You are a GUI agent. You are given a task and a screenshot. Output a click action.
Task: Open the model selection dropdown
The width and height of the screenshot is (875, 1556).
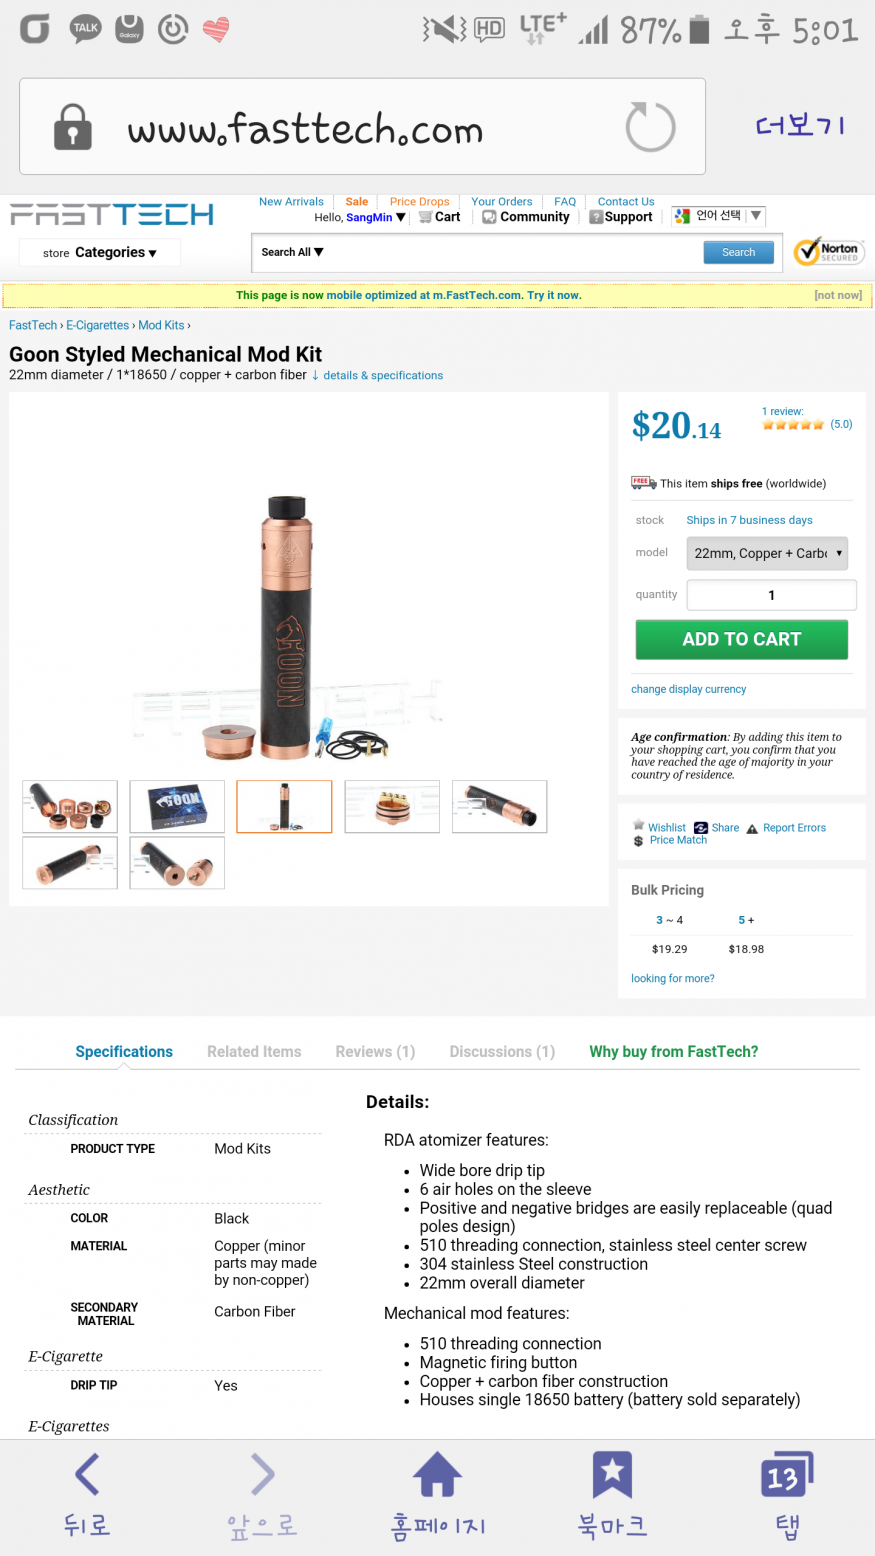tap(767, 553)
